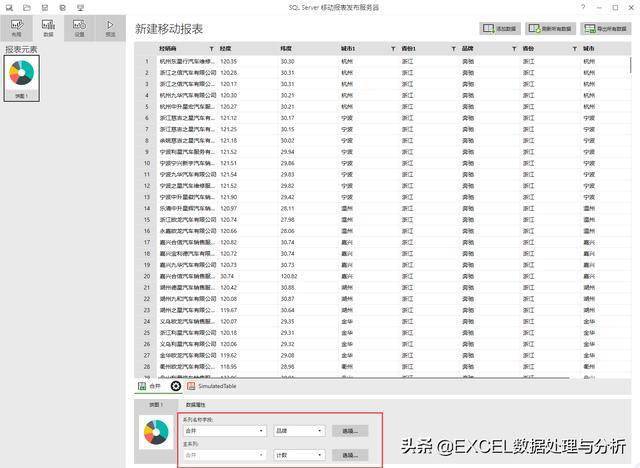The width and height of the screenshot is (640, 468).
Task: Click the longitude cell 118.95
Action: [x=228, y=366]
